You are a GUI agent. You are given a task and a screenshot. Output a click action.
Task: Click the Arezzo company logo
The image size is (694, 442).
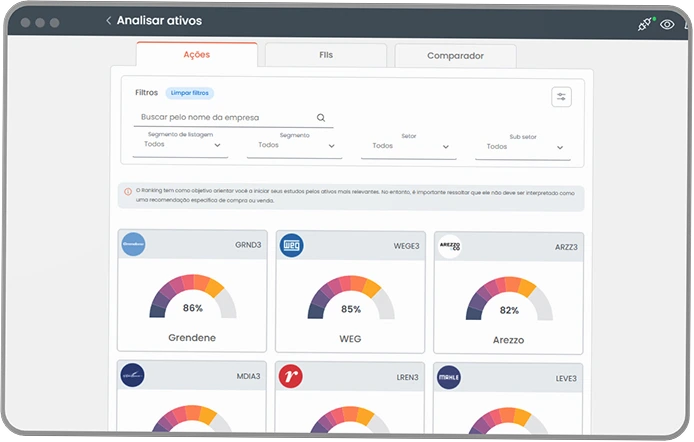[x=450, y=246]
